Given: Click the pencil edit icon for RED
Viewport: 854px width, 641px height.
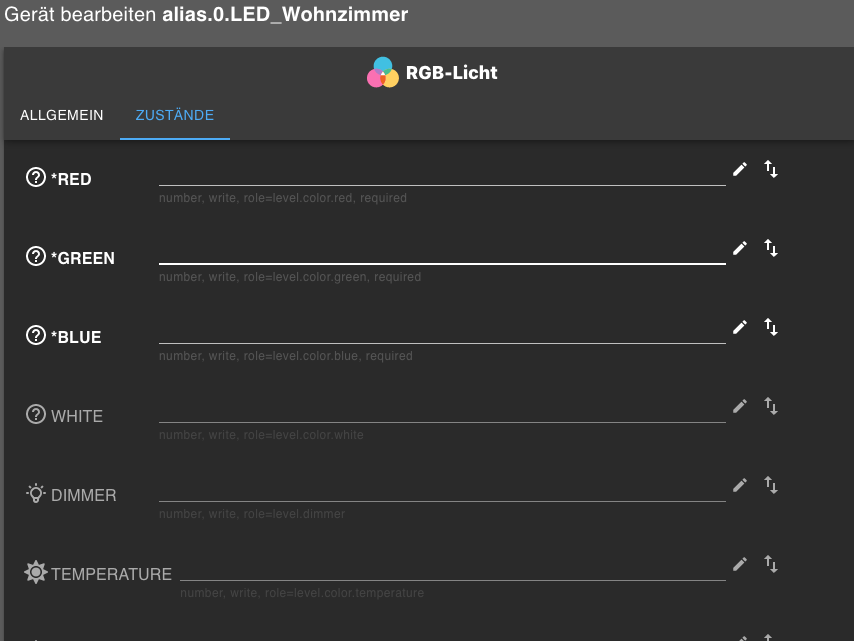Looking at the screenshot, I should click(x=740, y=169).
